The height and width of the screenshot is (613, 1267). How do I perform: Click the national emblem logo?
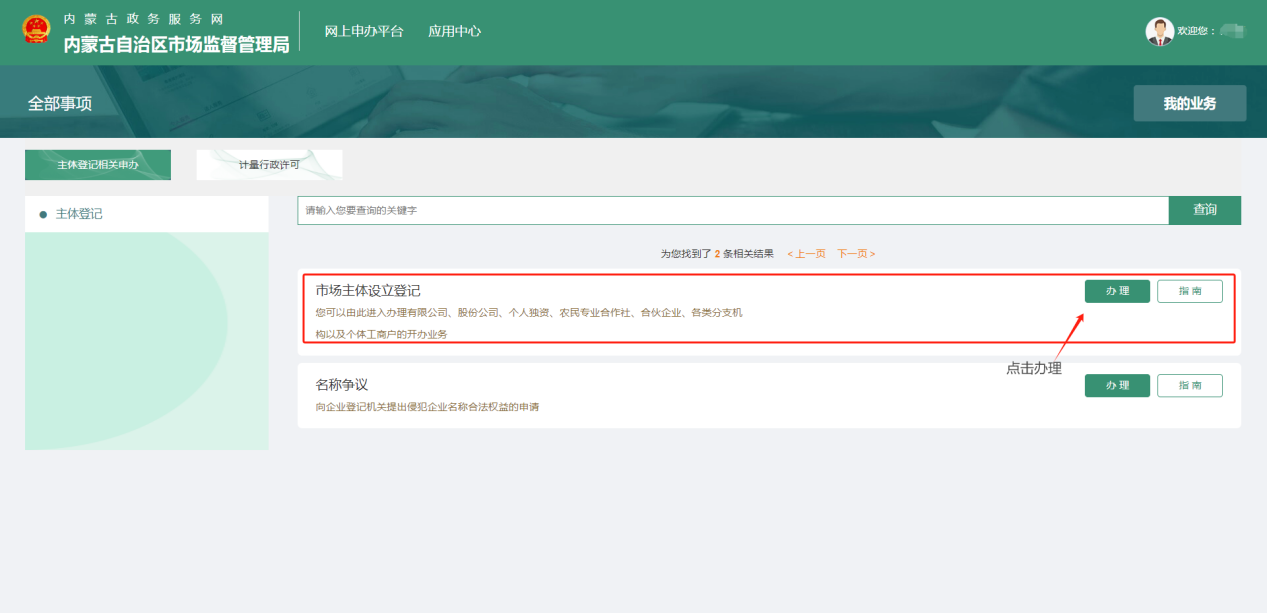click(36, 30)
